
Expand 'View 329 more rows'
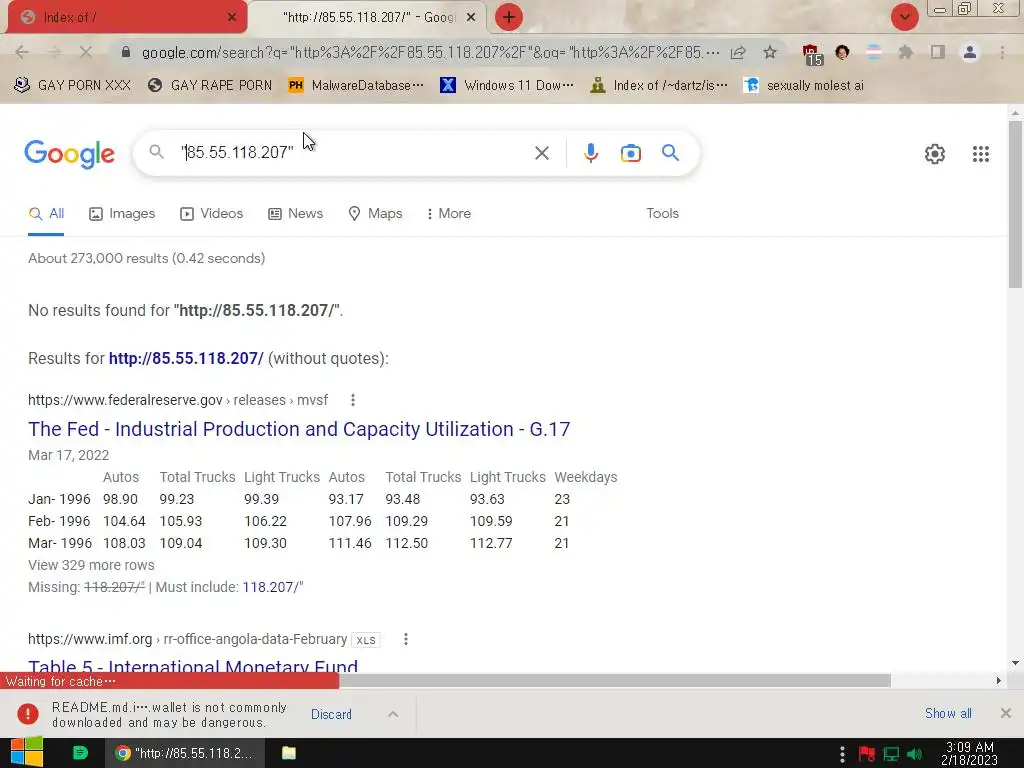[x=91, y=565]
